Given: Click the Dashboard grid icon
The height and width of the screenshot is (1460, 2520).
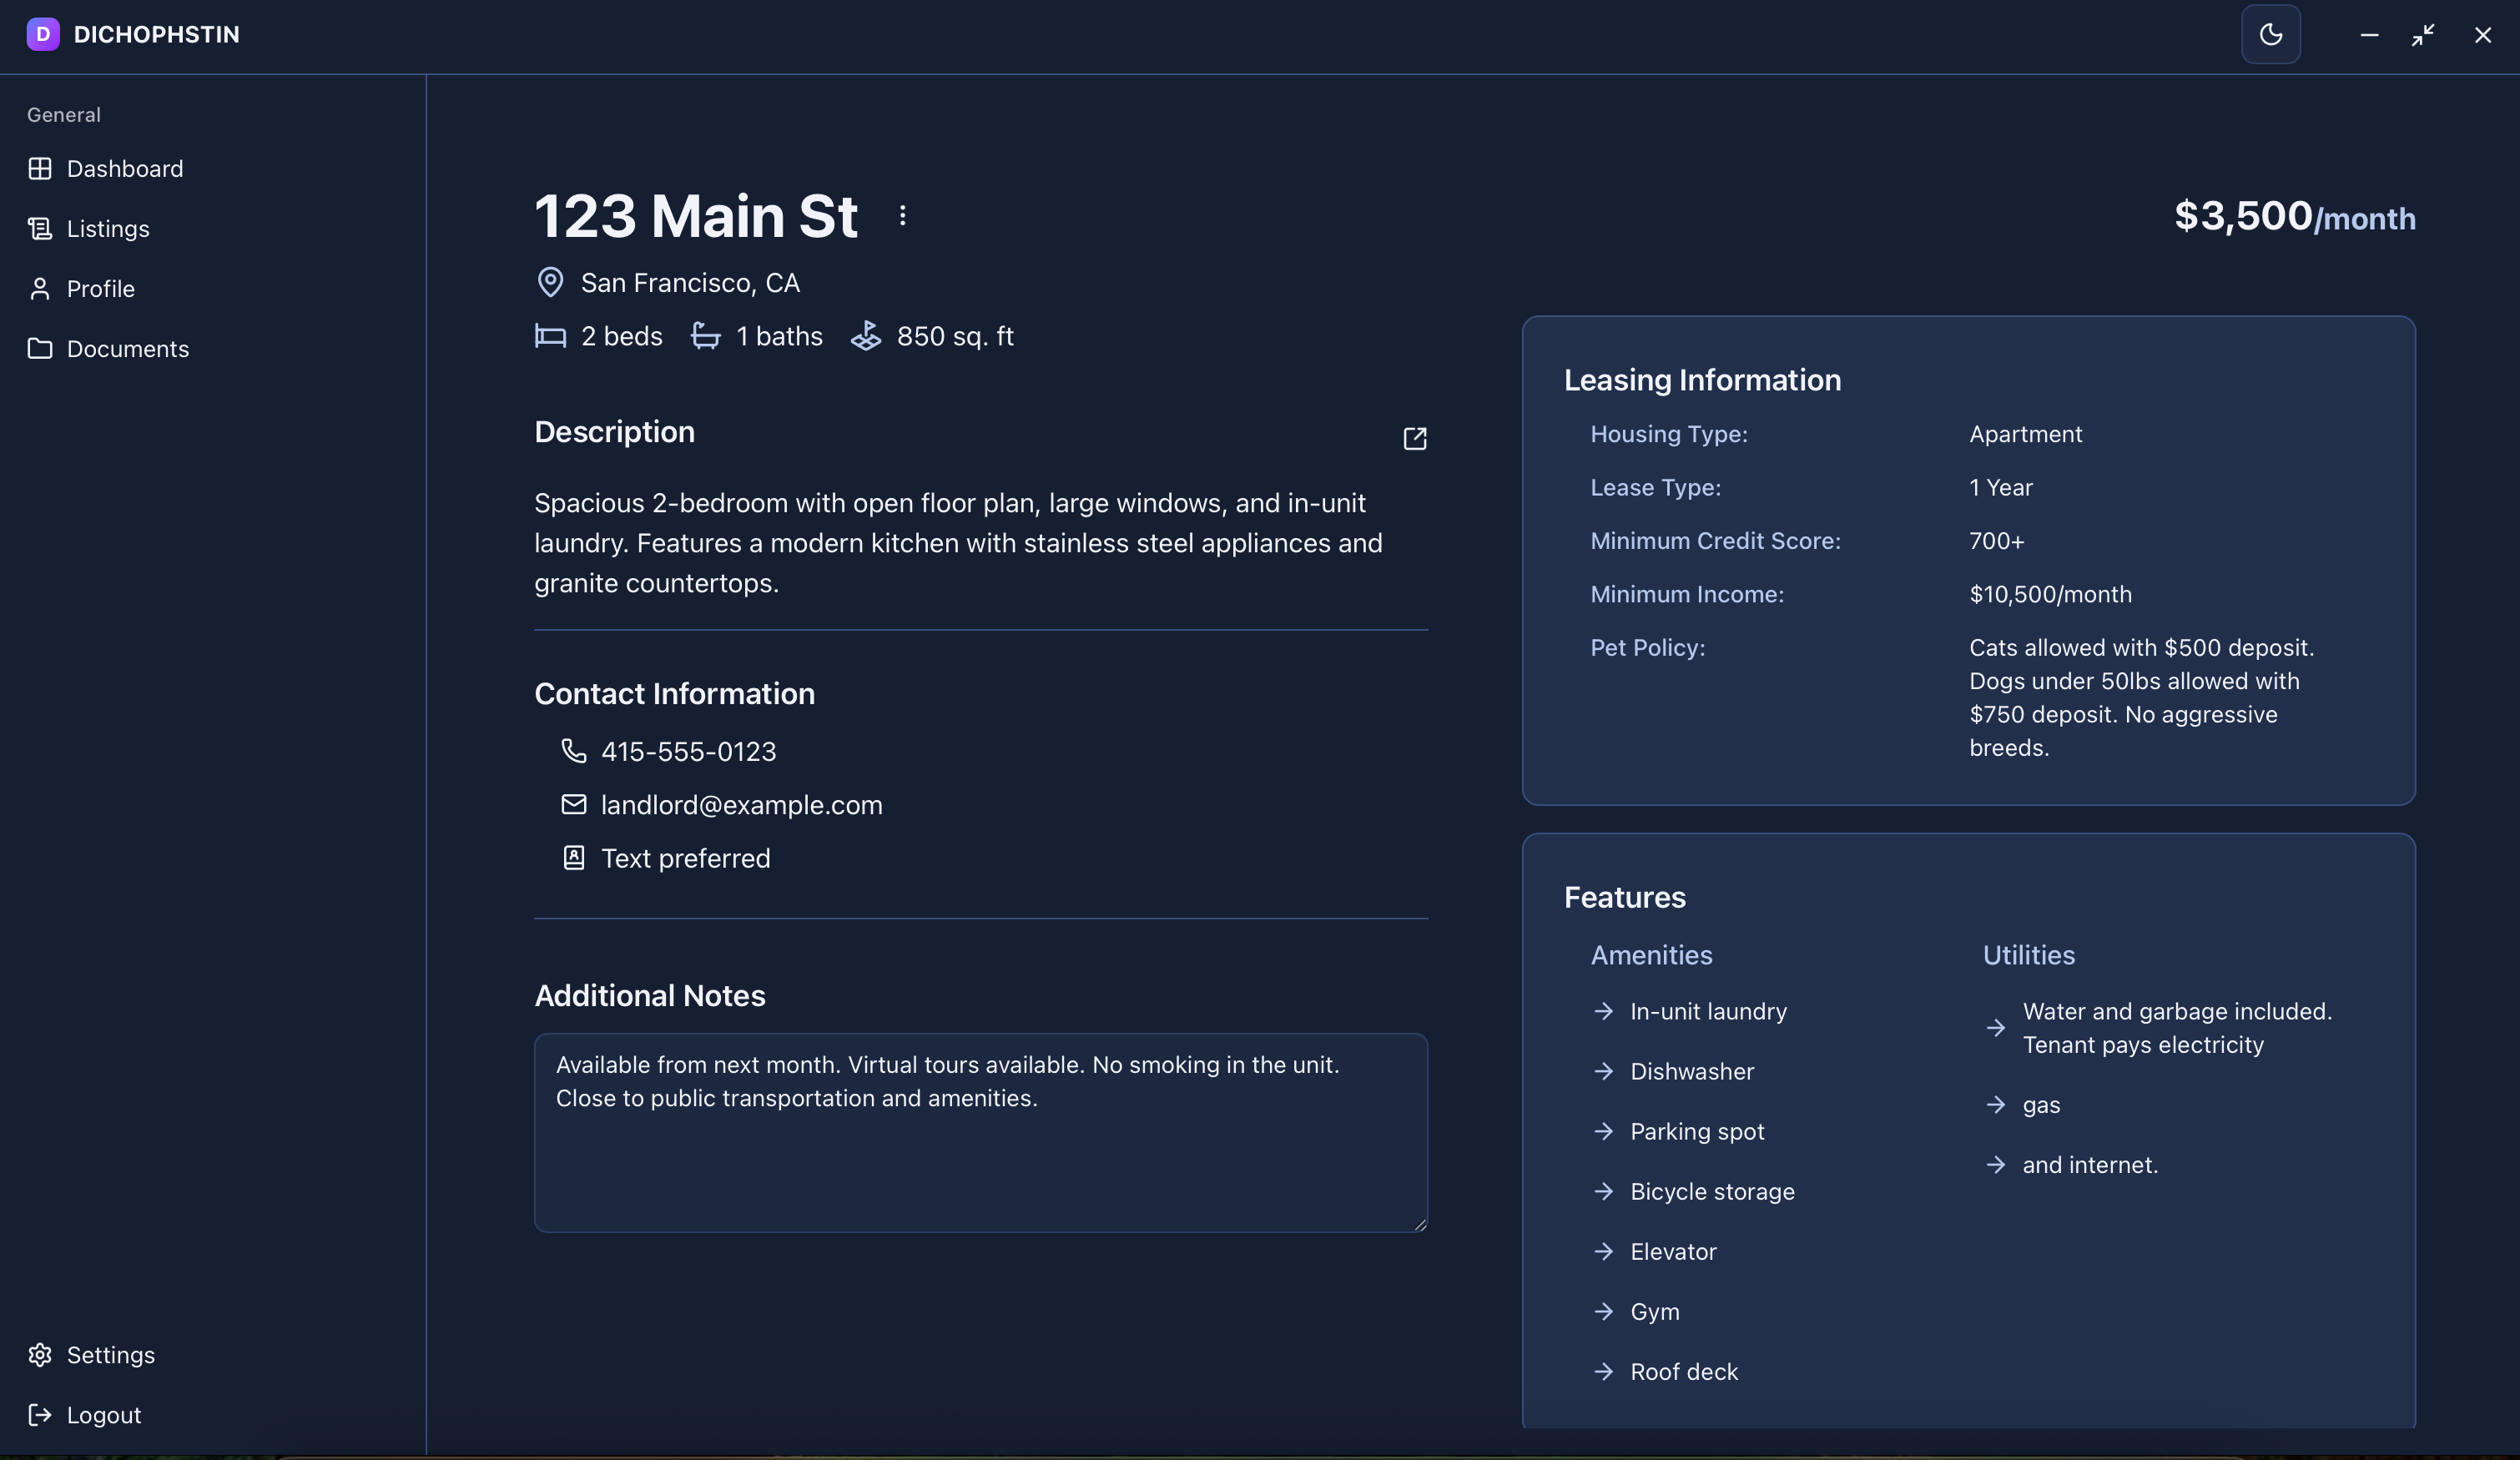Looking at the screenshot, I should pos(40,168).
